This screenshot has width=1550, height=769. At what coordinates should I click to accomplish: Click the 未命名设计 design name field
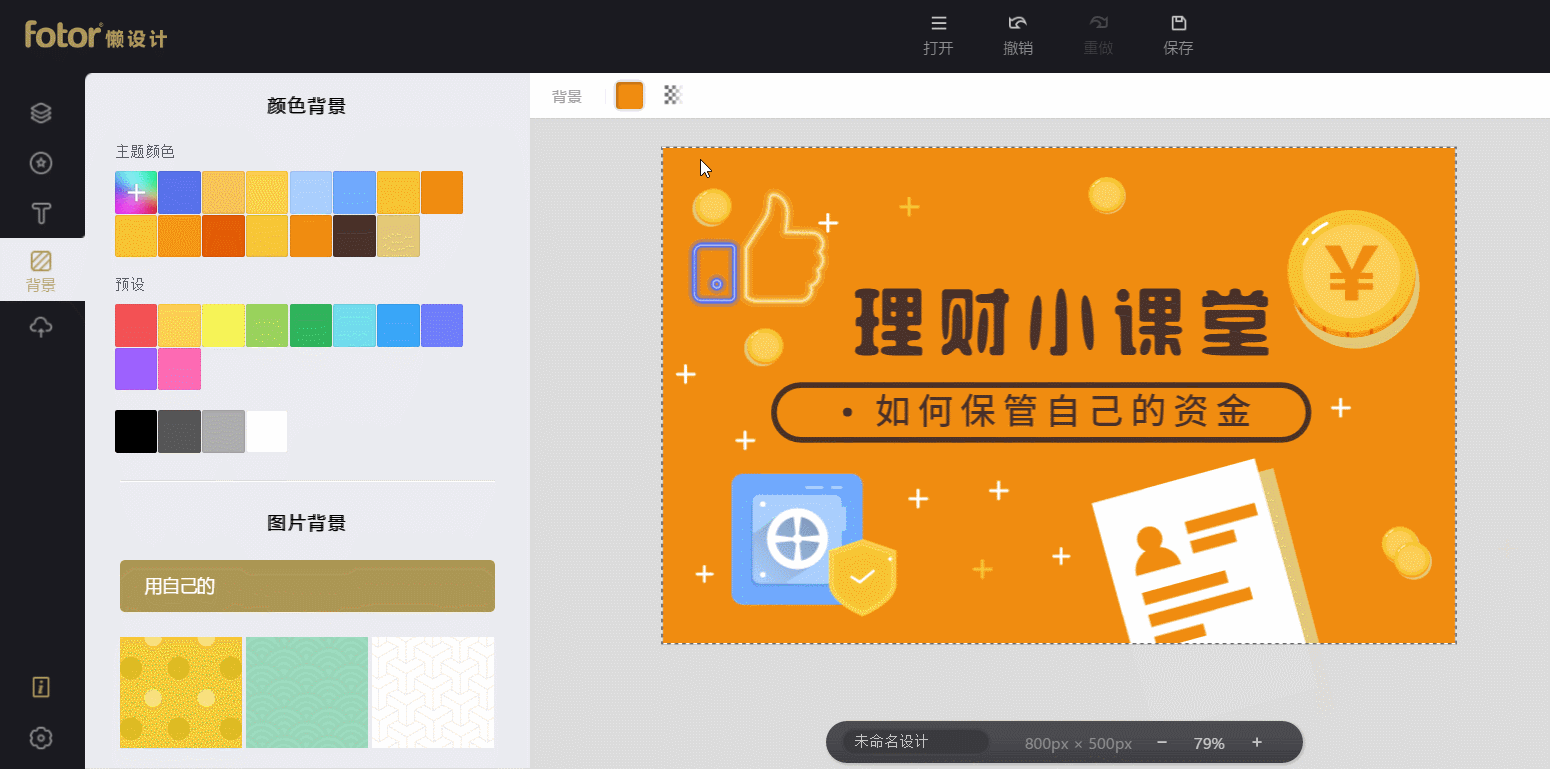(915, 742)
